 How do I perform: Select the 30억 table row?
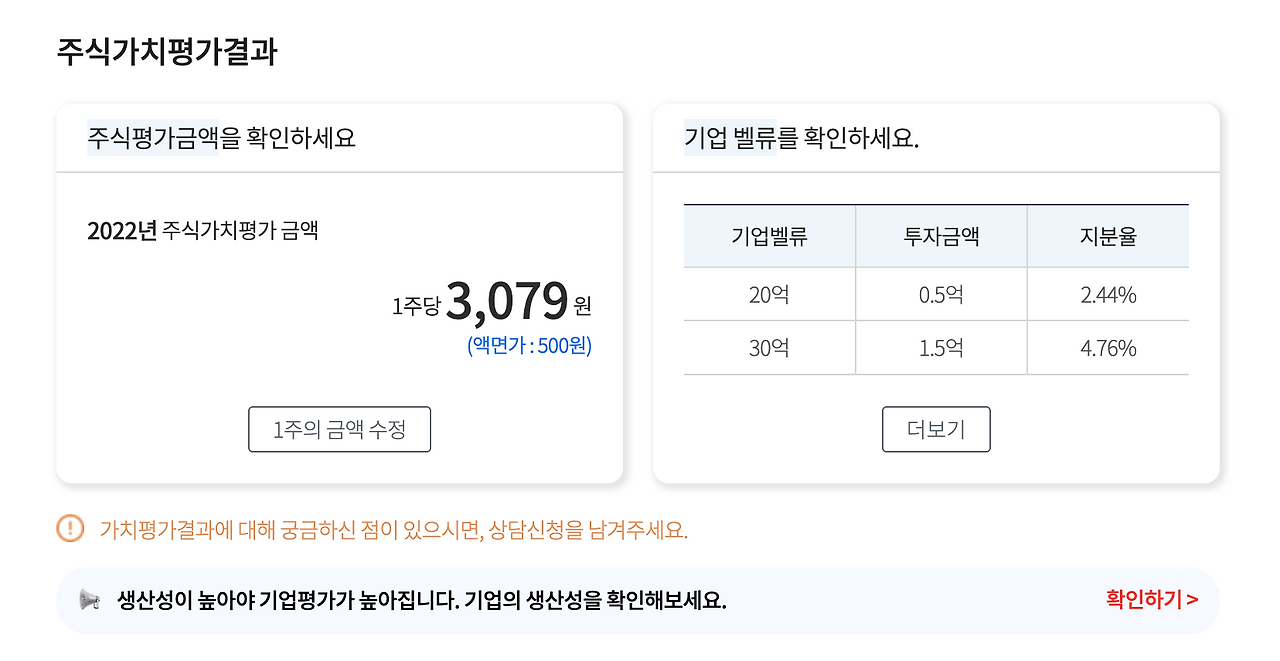pyautogui.click(x=936, y=347)
